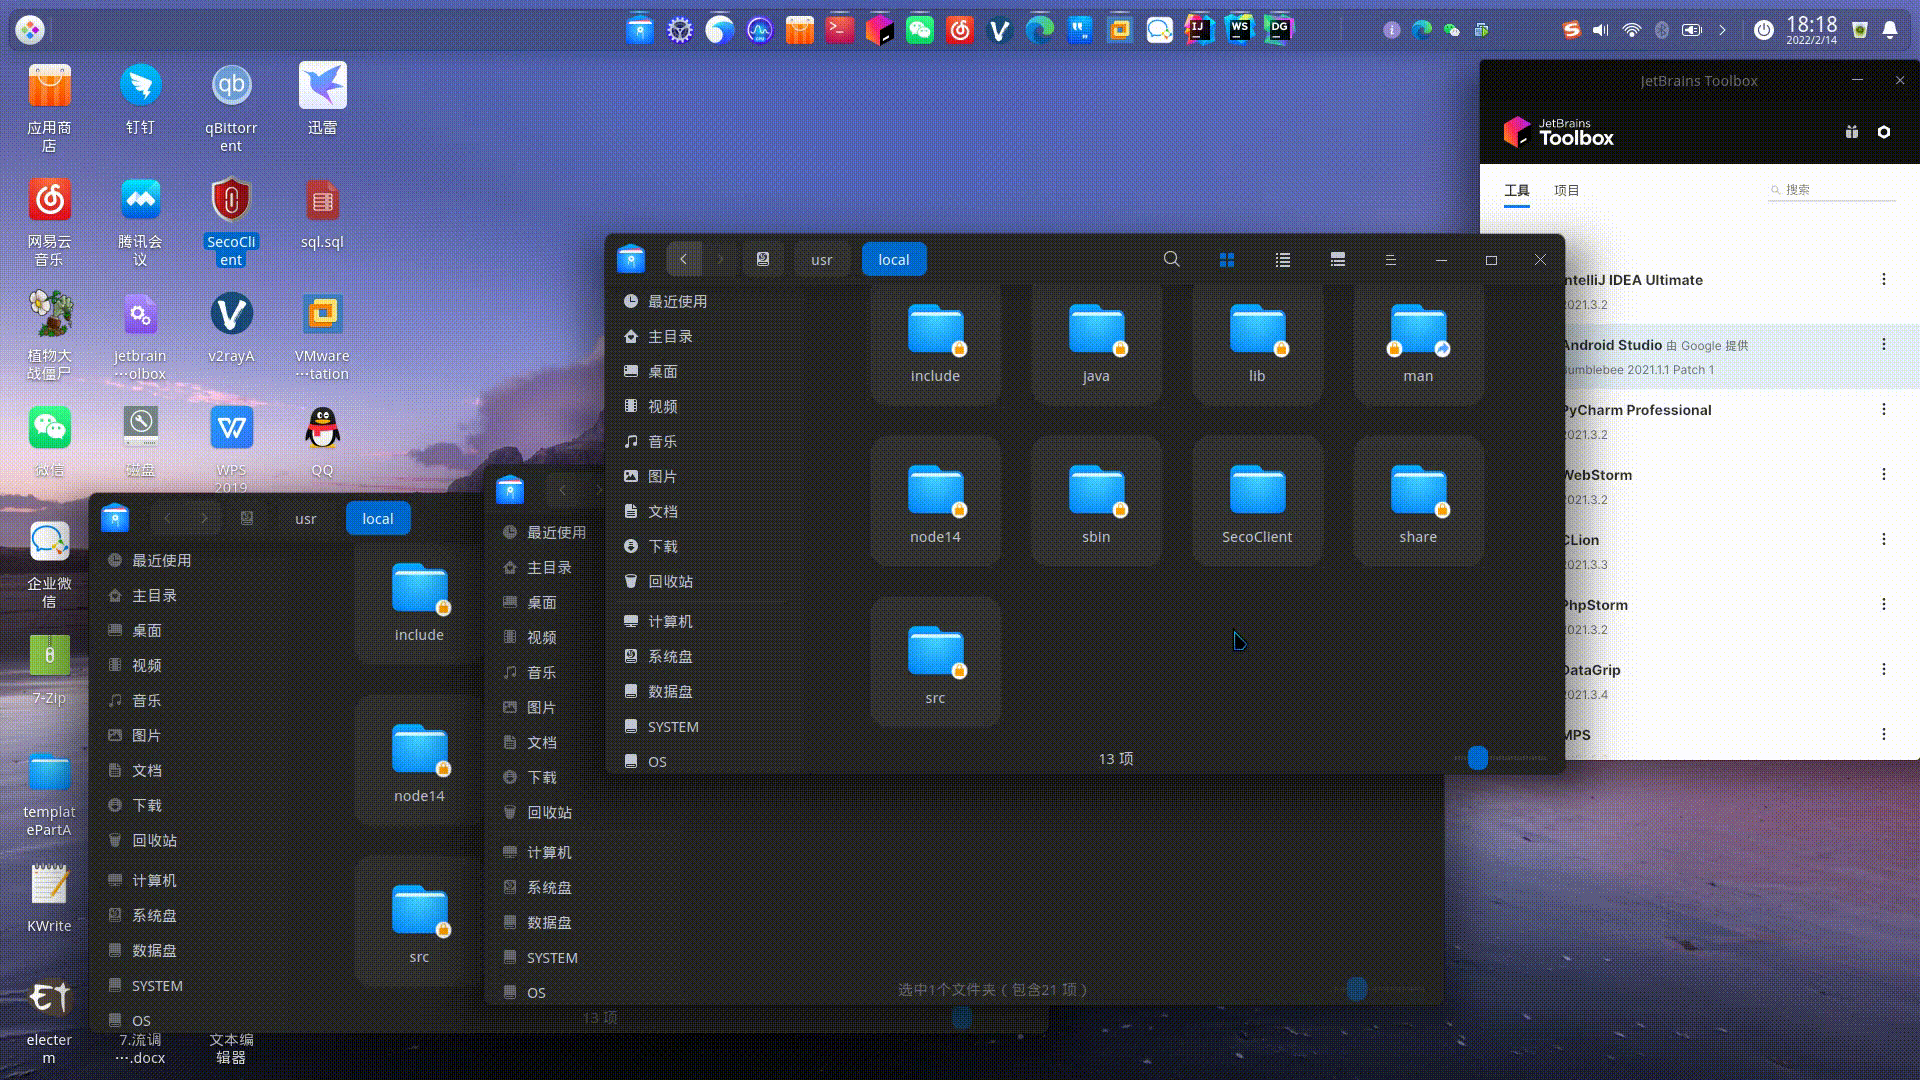The image size is (1920, 1080).
Task: Switch to the 项目 tab in Toolbox
Action: (x=1567, y=189)
